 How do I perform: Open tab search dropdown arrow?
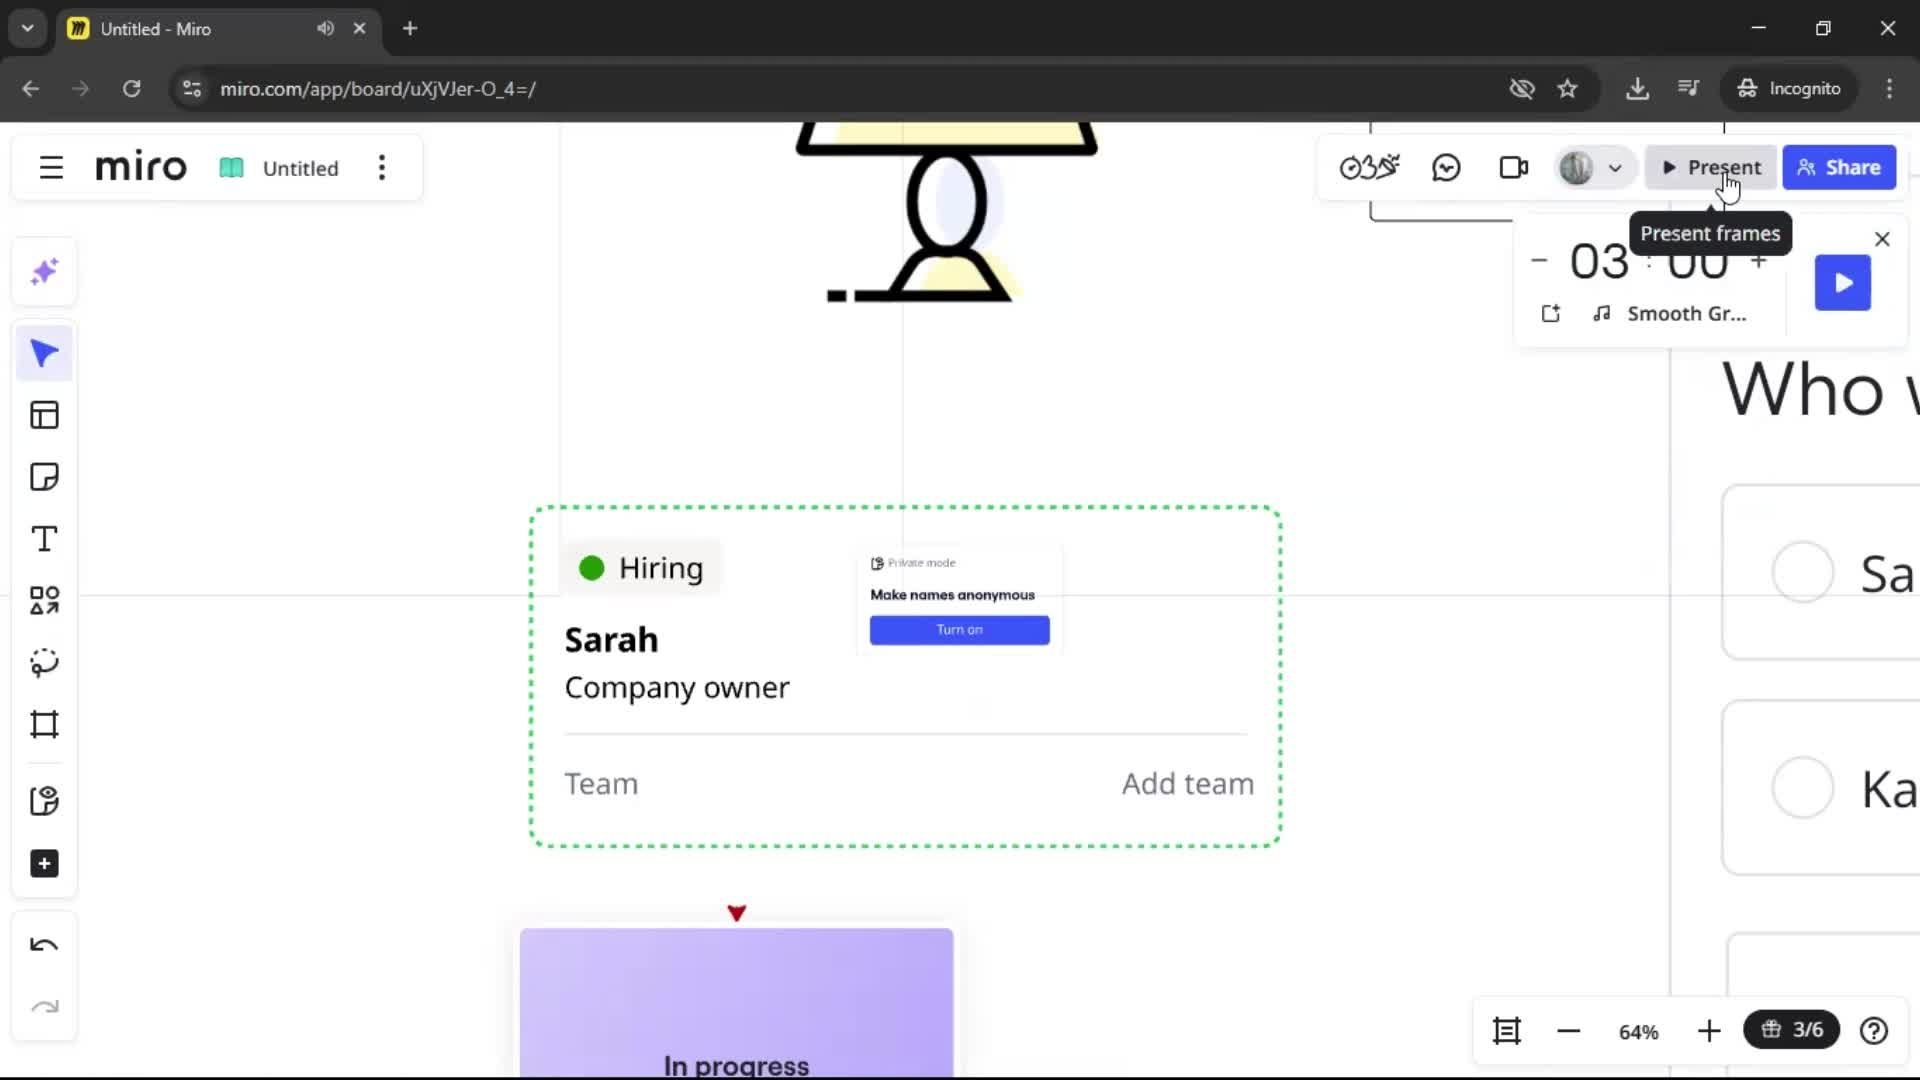pos(27,28)
